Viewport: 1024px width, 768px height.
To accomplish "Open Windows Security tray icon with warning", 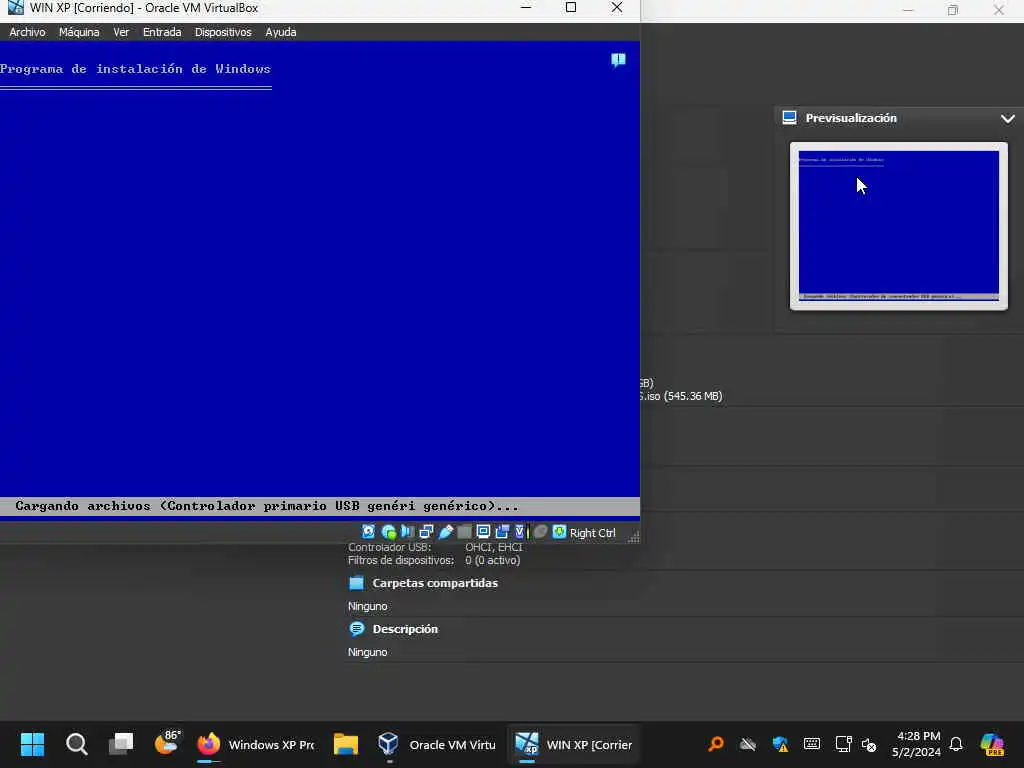I will point(780,744).
